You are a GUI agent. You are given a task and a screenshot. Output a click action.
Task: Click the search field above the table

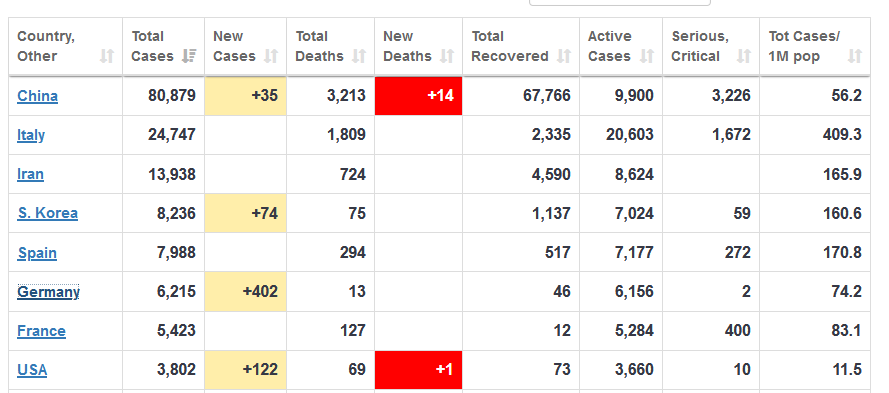coord(620,2)
